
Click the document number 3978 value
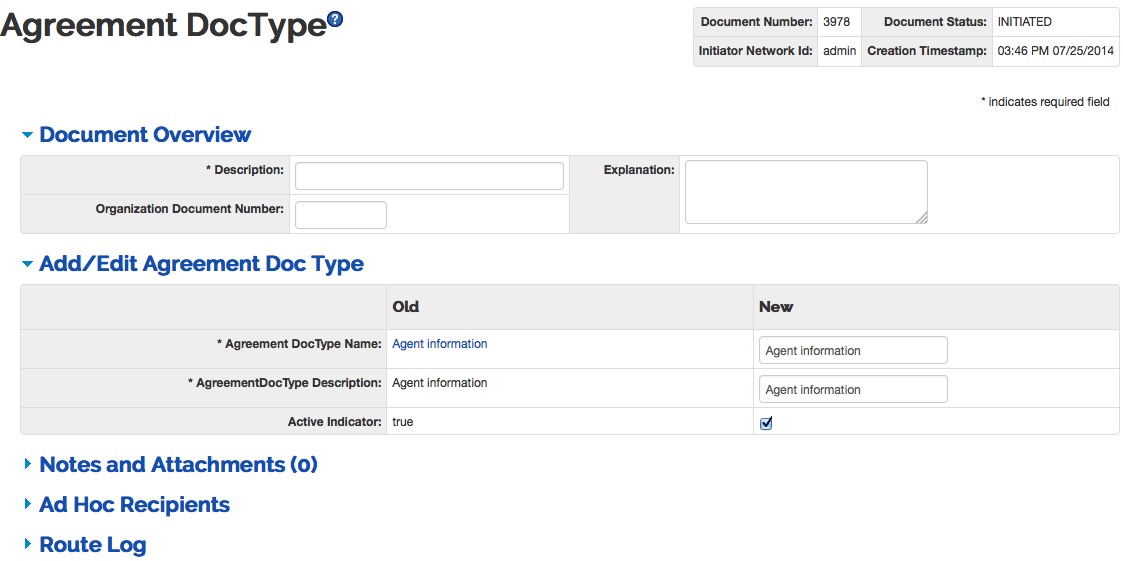pyautogui.click(x=836, y=22)
